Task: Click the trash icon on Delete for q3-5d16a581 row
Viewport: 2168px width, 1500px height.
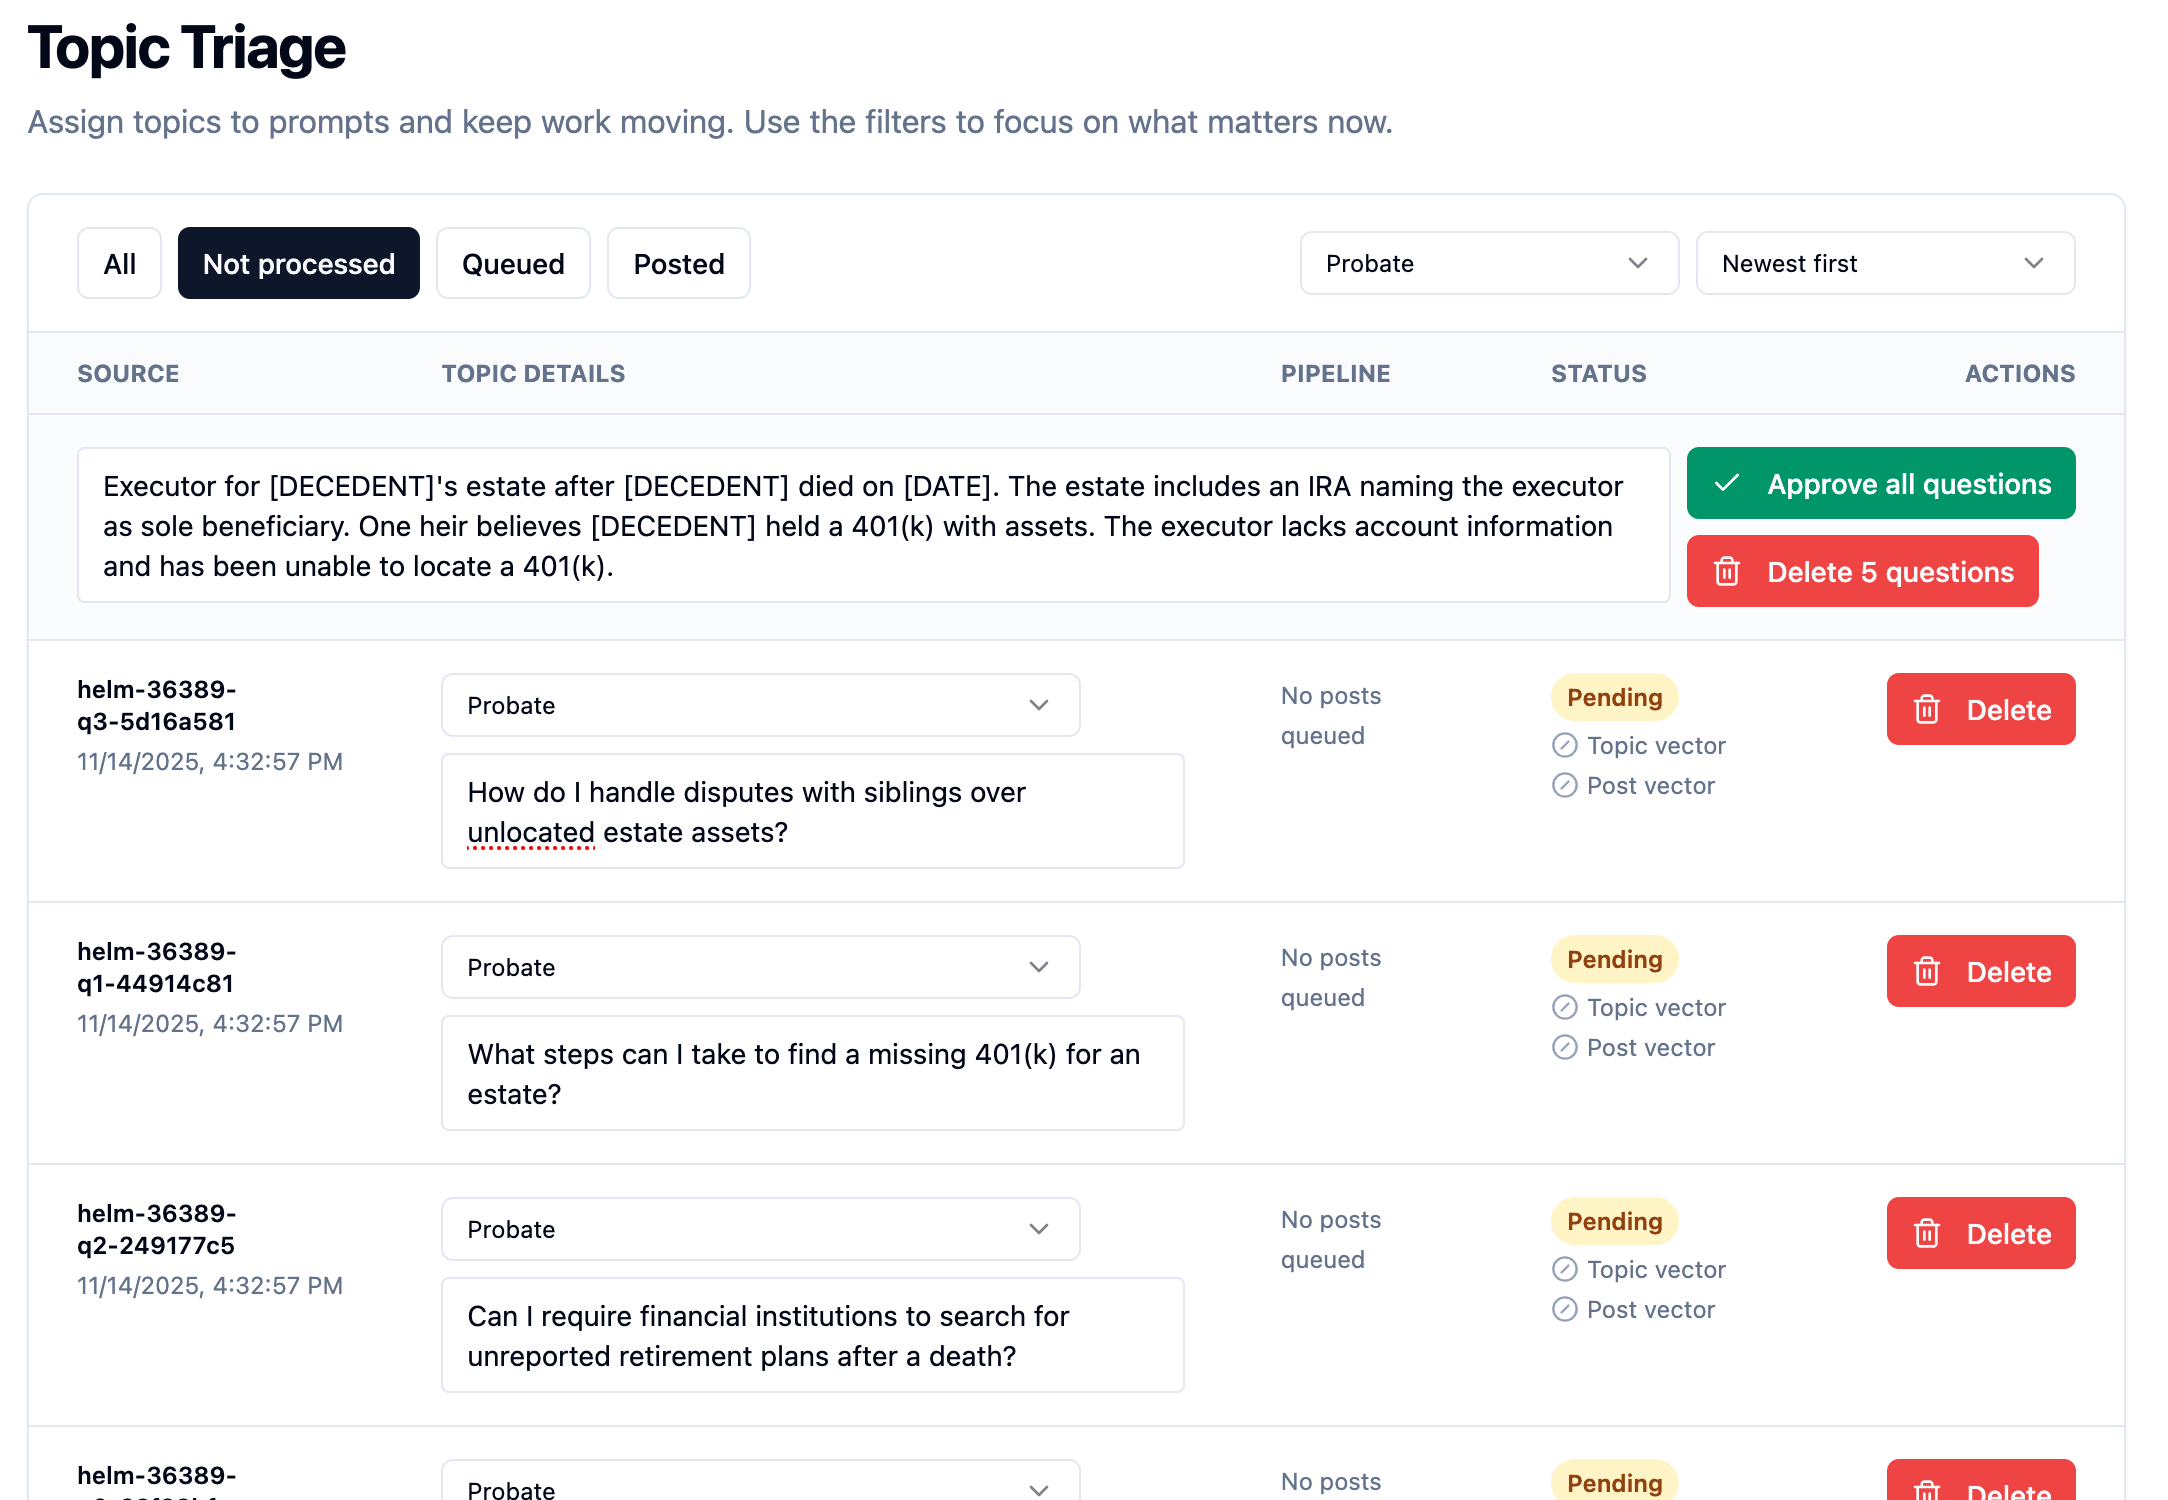Action: point(1929,709)
